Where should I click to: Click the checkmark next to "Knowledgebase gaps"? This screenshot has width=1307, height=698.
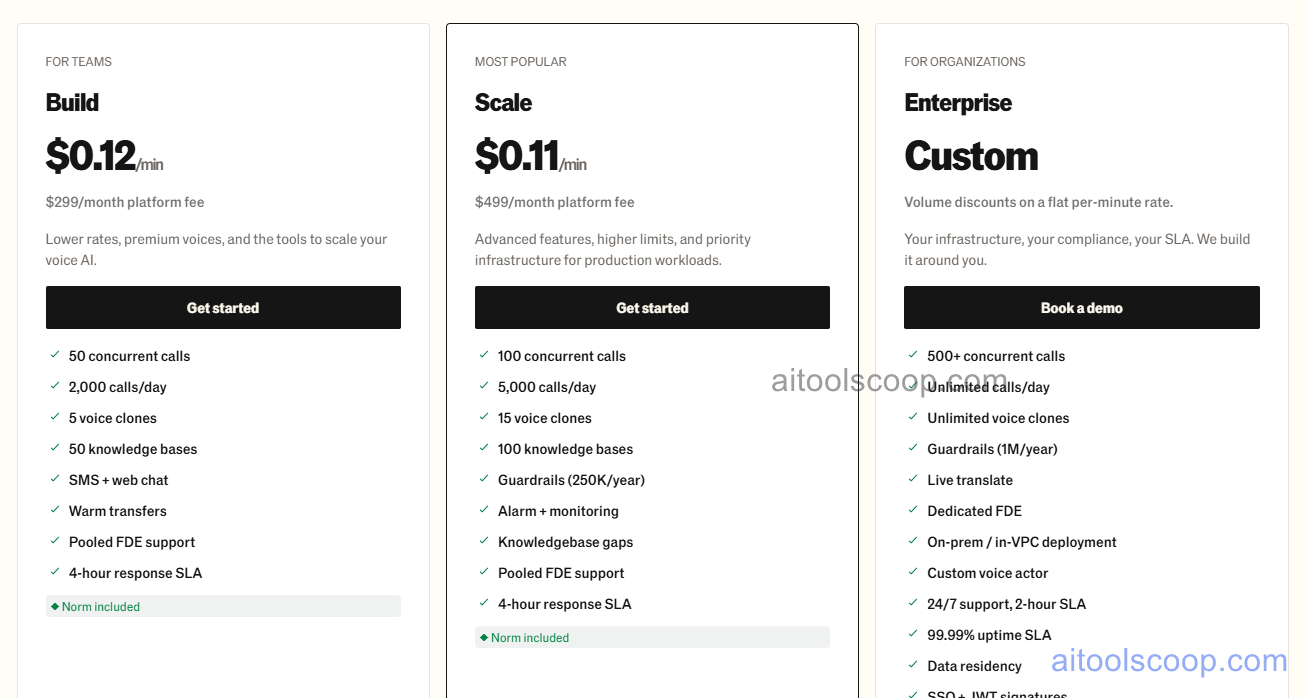coord(485,542)
